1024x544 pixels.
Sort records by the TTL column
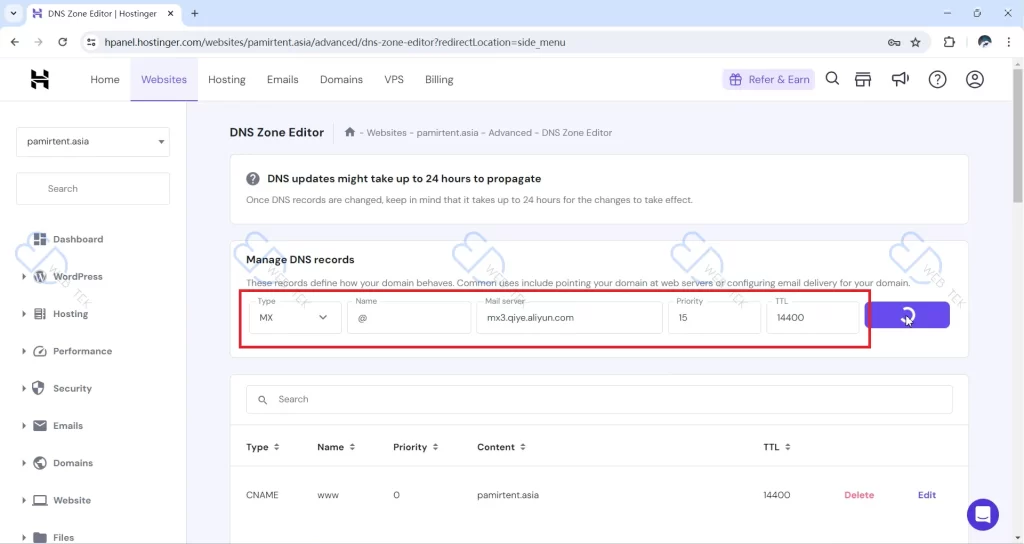(775, 447)
